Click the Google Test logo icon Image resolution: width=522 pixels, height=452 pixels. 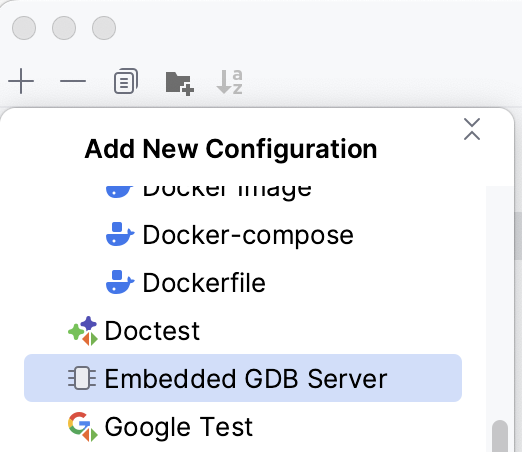pos(83,426)
